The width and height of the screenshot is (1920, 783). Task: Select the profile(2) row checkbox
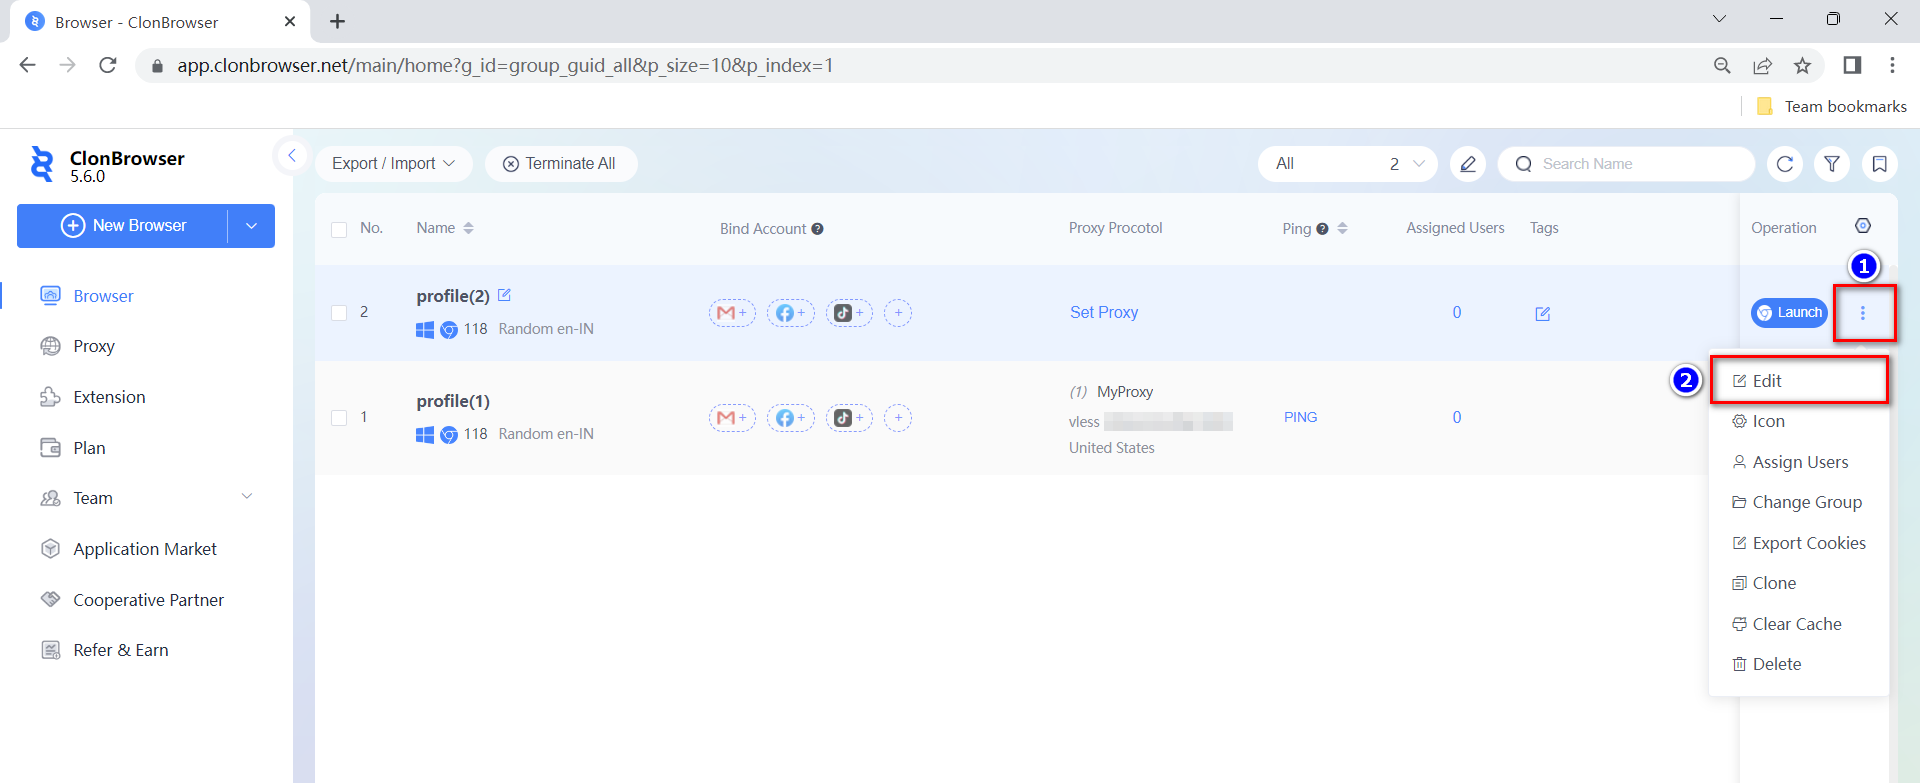(339, 313)
